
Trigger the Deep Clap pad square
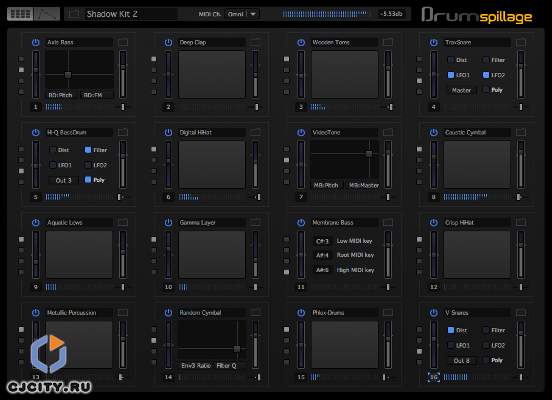pyautogui.click(x=212, y=75)
